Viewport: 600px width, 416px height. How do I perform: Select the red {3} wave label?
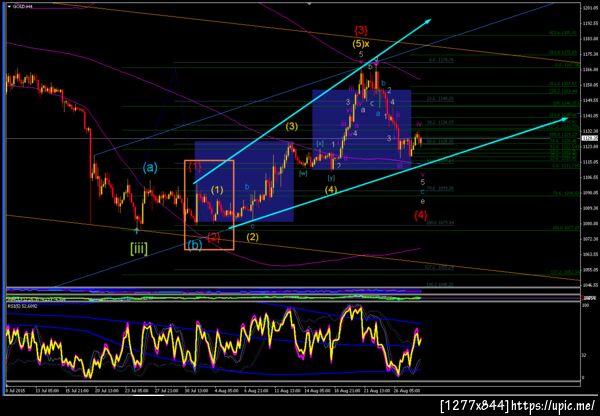pos(362,31)
